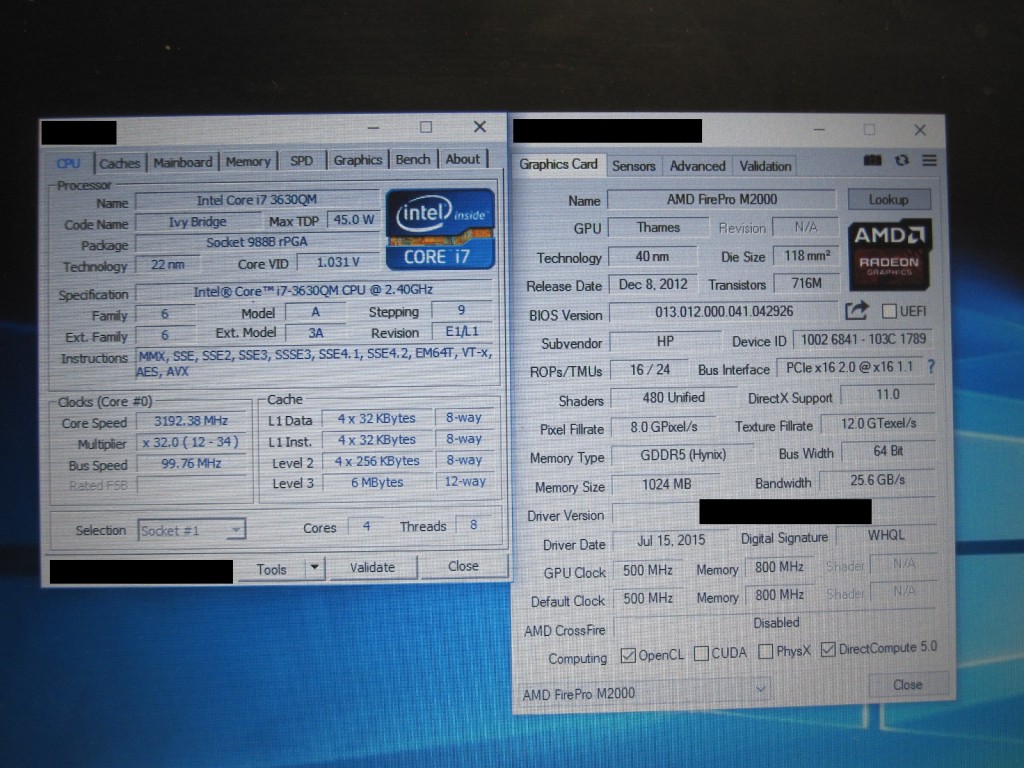Image resolution: width=1024 pixels, height=768 pixels.
Task: Switch to the Memory tab in CPU-Z
Action: click(248, 161)
